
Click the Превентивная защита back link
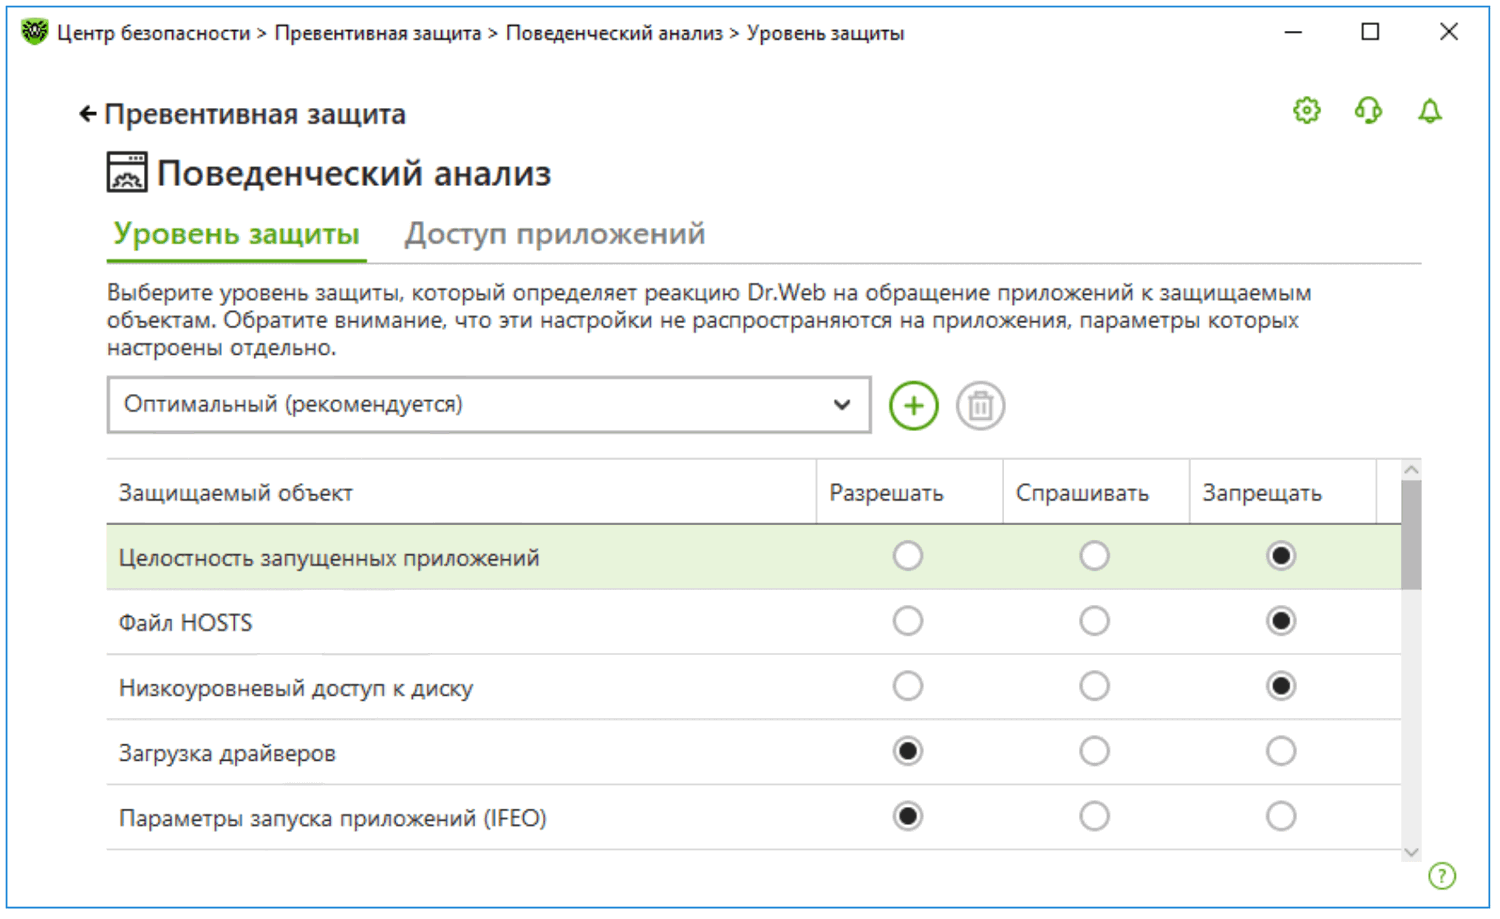[x=255, y=114]
